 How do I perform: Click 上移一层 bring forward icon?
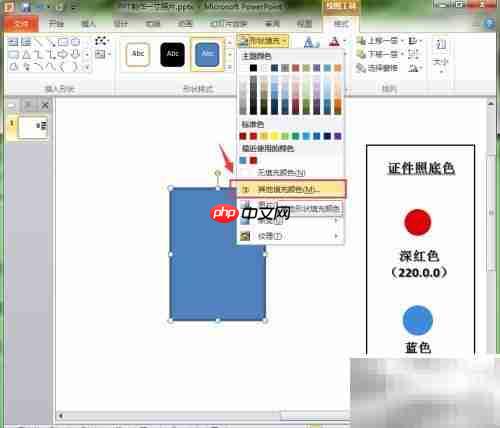(x=361, y=41)
